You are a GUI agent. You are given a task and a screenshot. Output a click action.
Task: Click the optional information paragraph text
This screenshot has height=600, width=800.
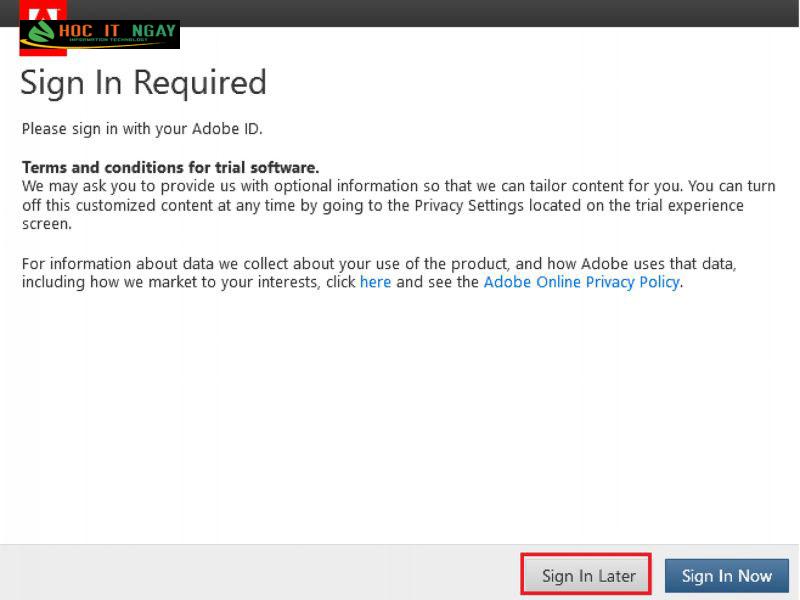pyautogui.click(x=398, y=205)
